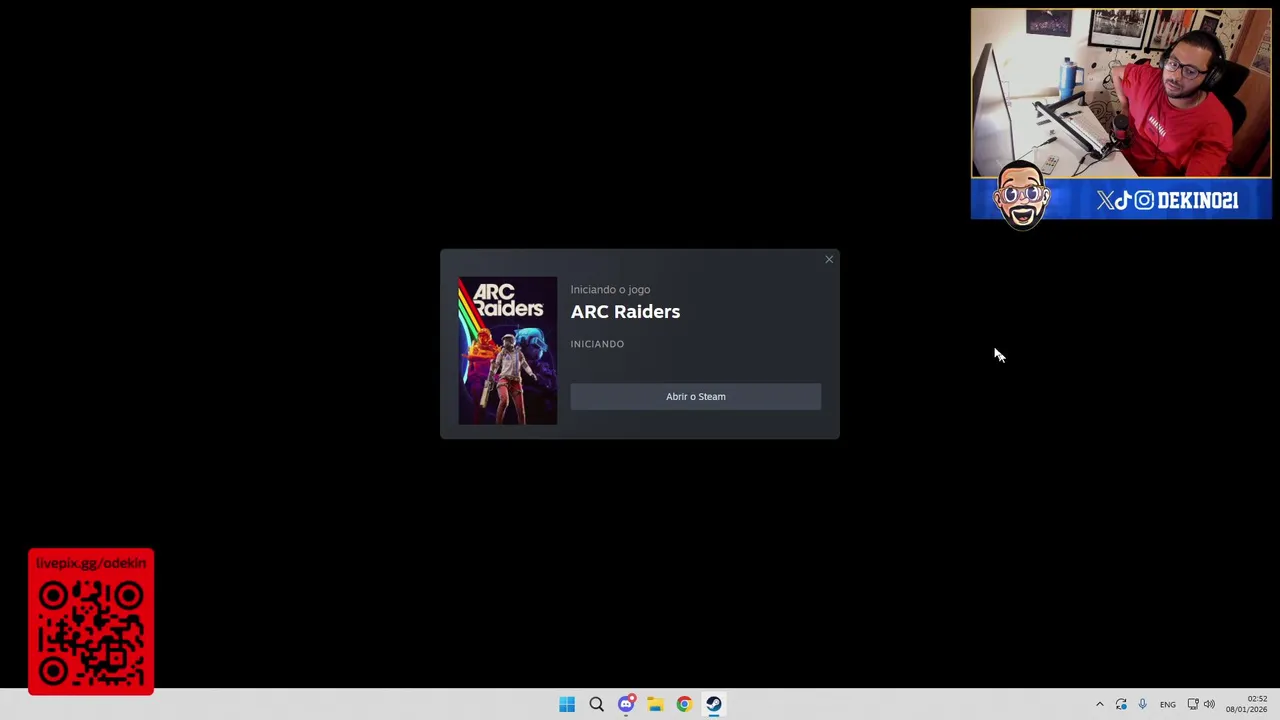1280x720 pixels.
Task: Open the Windows Start menu
Action: tap(567, 704)
